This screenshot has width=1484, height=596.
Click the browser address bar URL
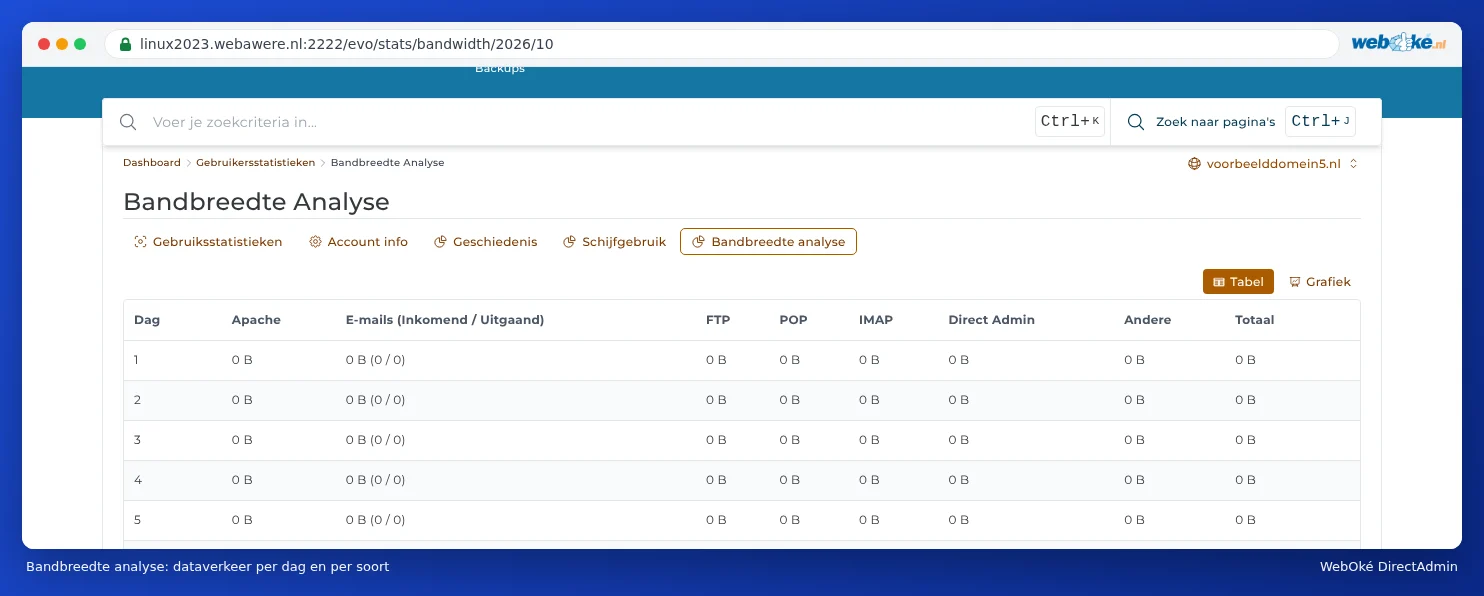[x=347, y=44]
